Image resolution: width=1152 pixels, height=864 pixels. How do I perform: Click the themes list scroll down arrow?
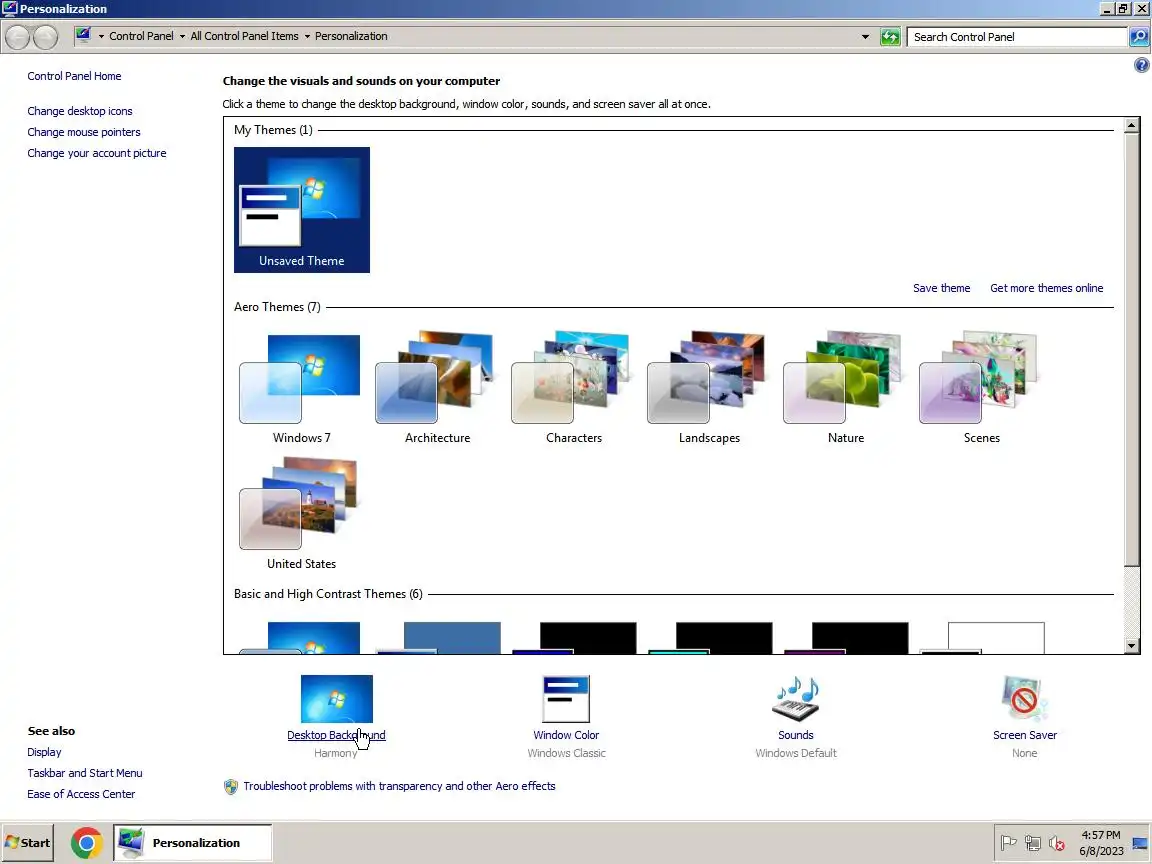1131,646
